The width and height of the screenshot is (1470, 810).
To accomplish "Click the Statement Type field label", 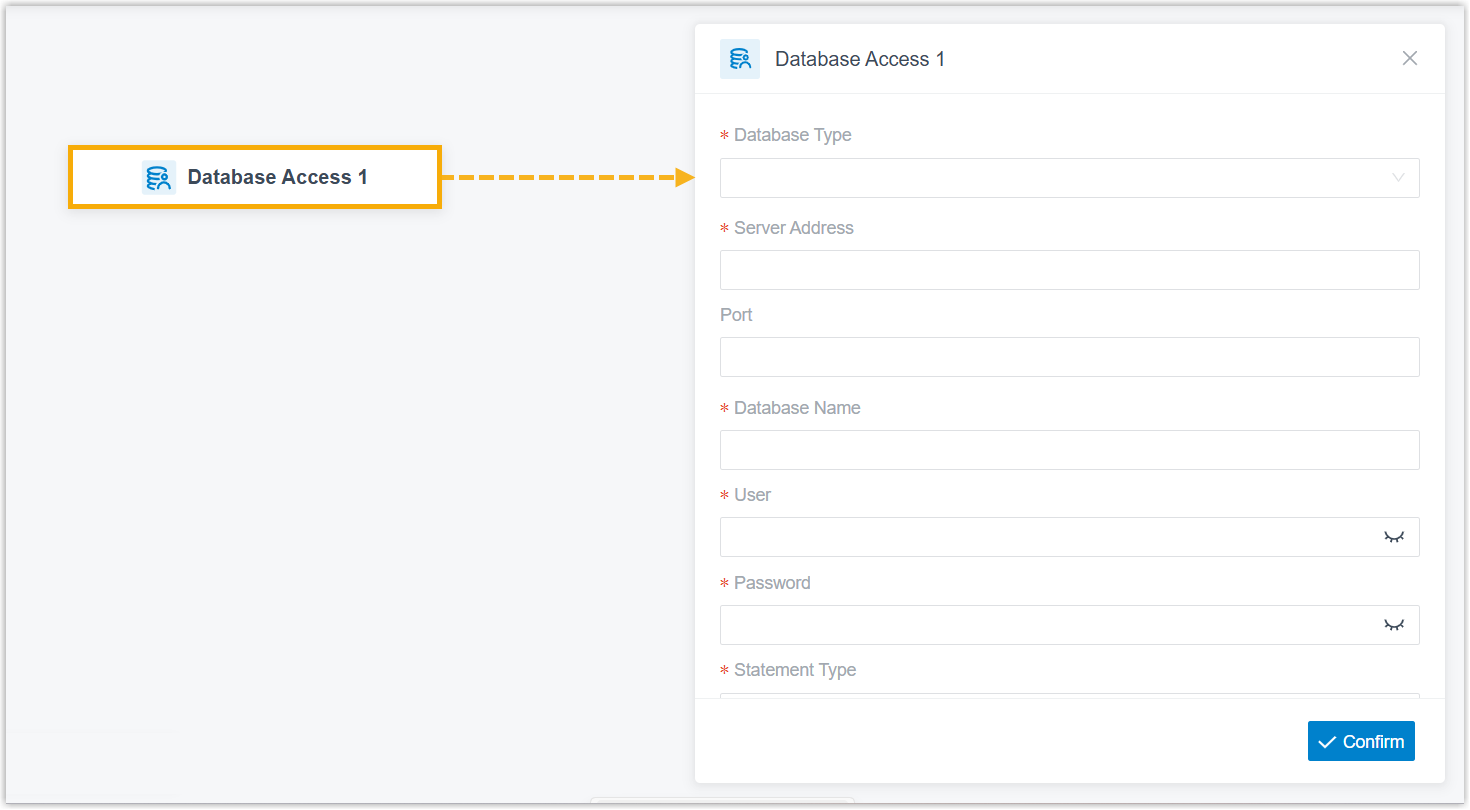I will coord(794,670).
